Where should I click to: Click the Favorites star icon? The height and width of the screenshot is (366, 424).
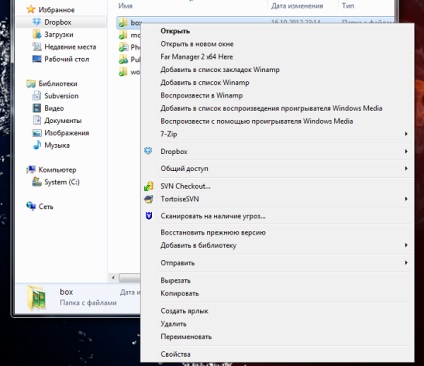pos(31,9)
